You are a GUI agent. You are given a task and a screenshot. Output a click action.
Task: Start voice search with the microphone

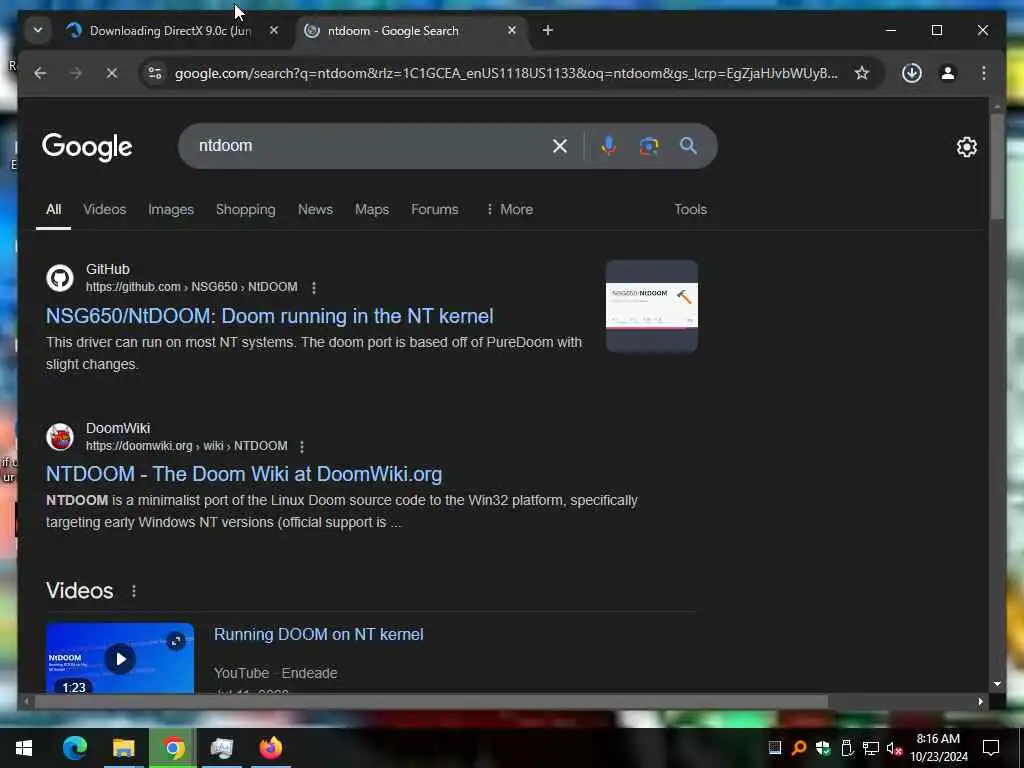pyautogui.click(x=609, y=146)
